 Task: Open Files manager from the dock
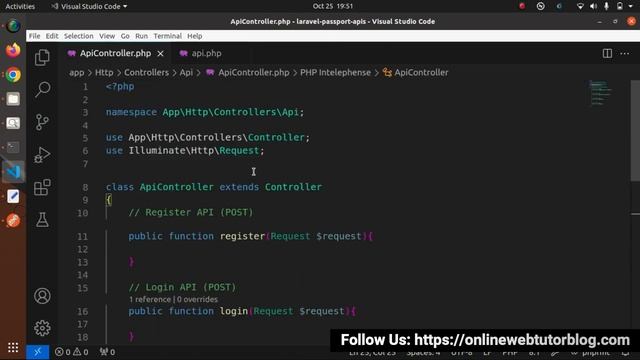tap(13, 99)
